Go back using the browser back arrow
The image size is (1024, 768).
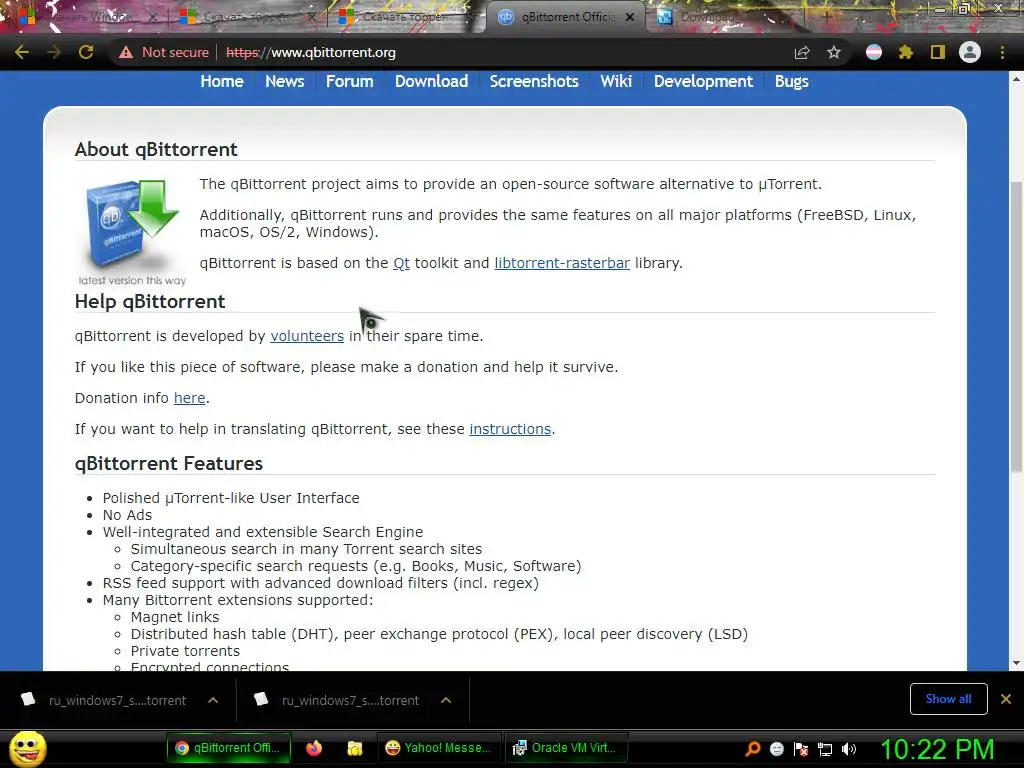pyautogui.click(x=22, y=52)
